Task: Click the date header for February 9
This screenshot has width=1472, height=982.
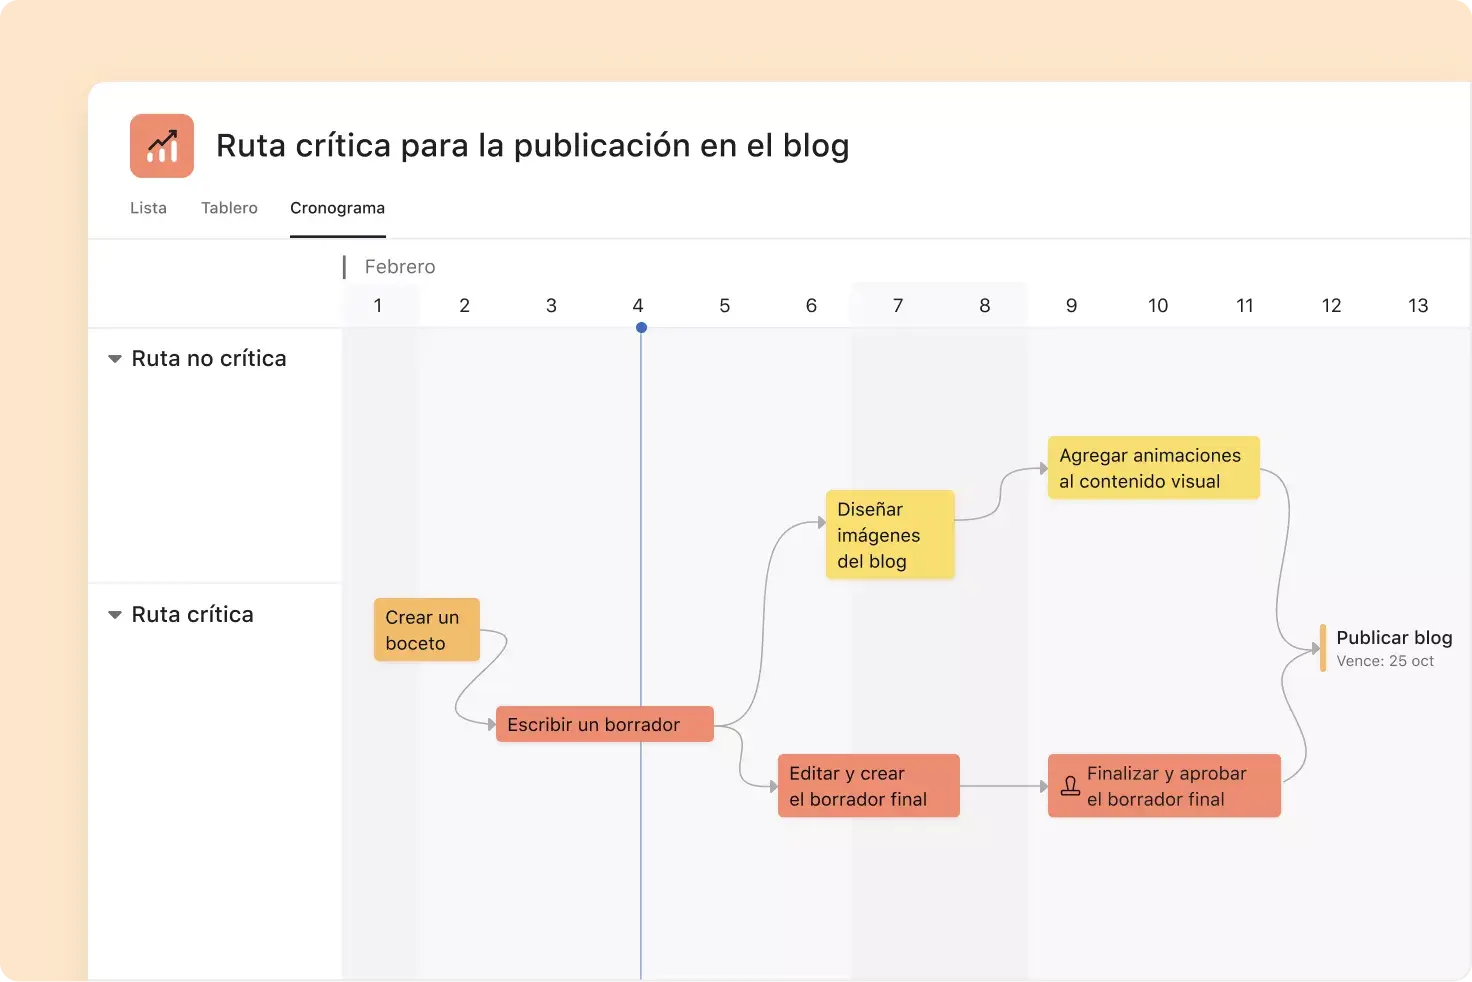Action: pyautogui.click(x=1071, y=305)
